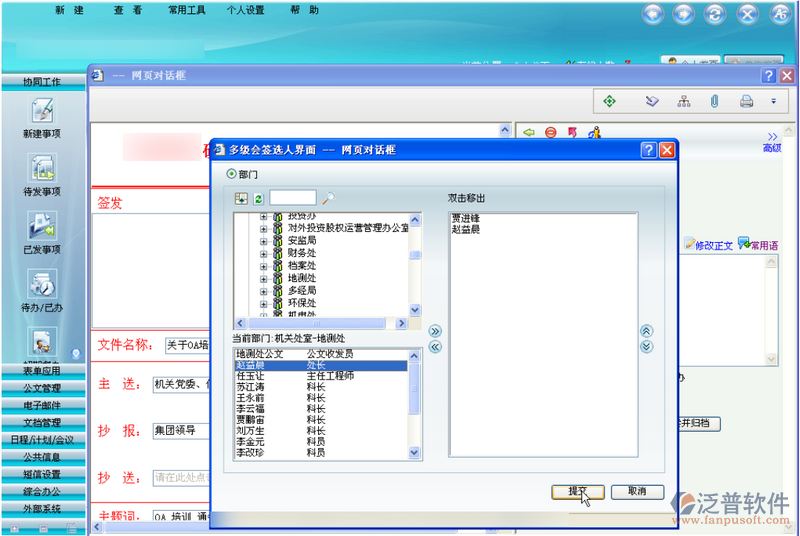Viewport: 800px width, 536px height.
Task: Click the refresh button in top header
Action: pos(715,14)
